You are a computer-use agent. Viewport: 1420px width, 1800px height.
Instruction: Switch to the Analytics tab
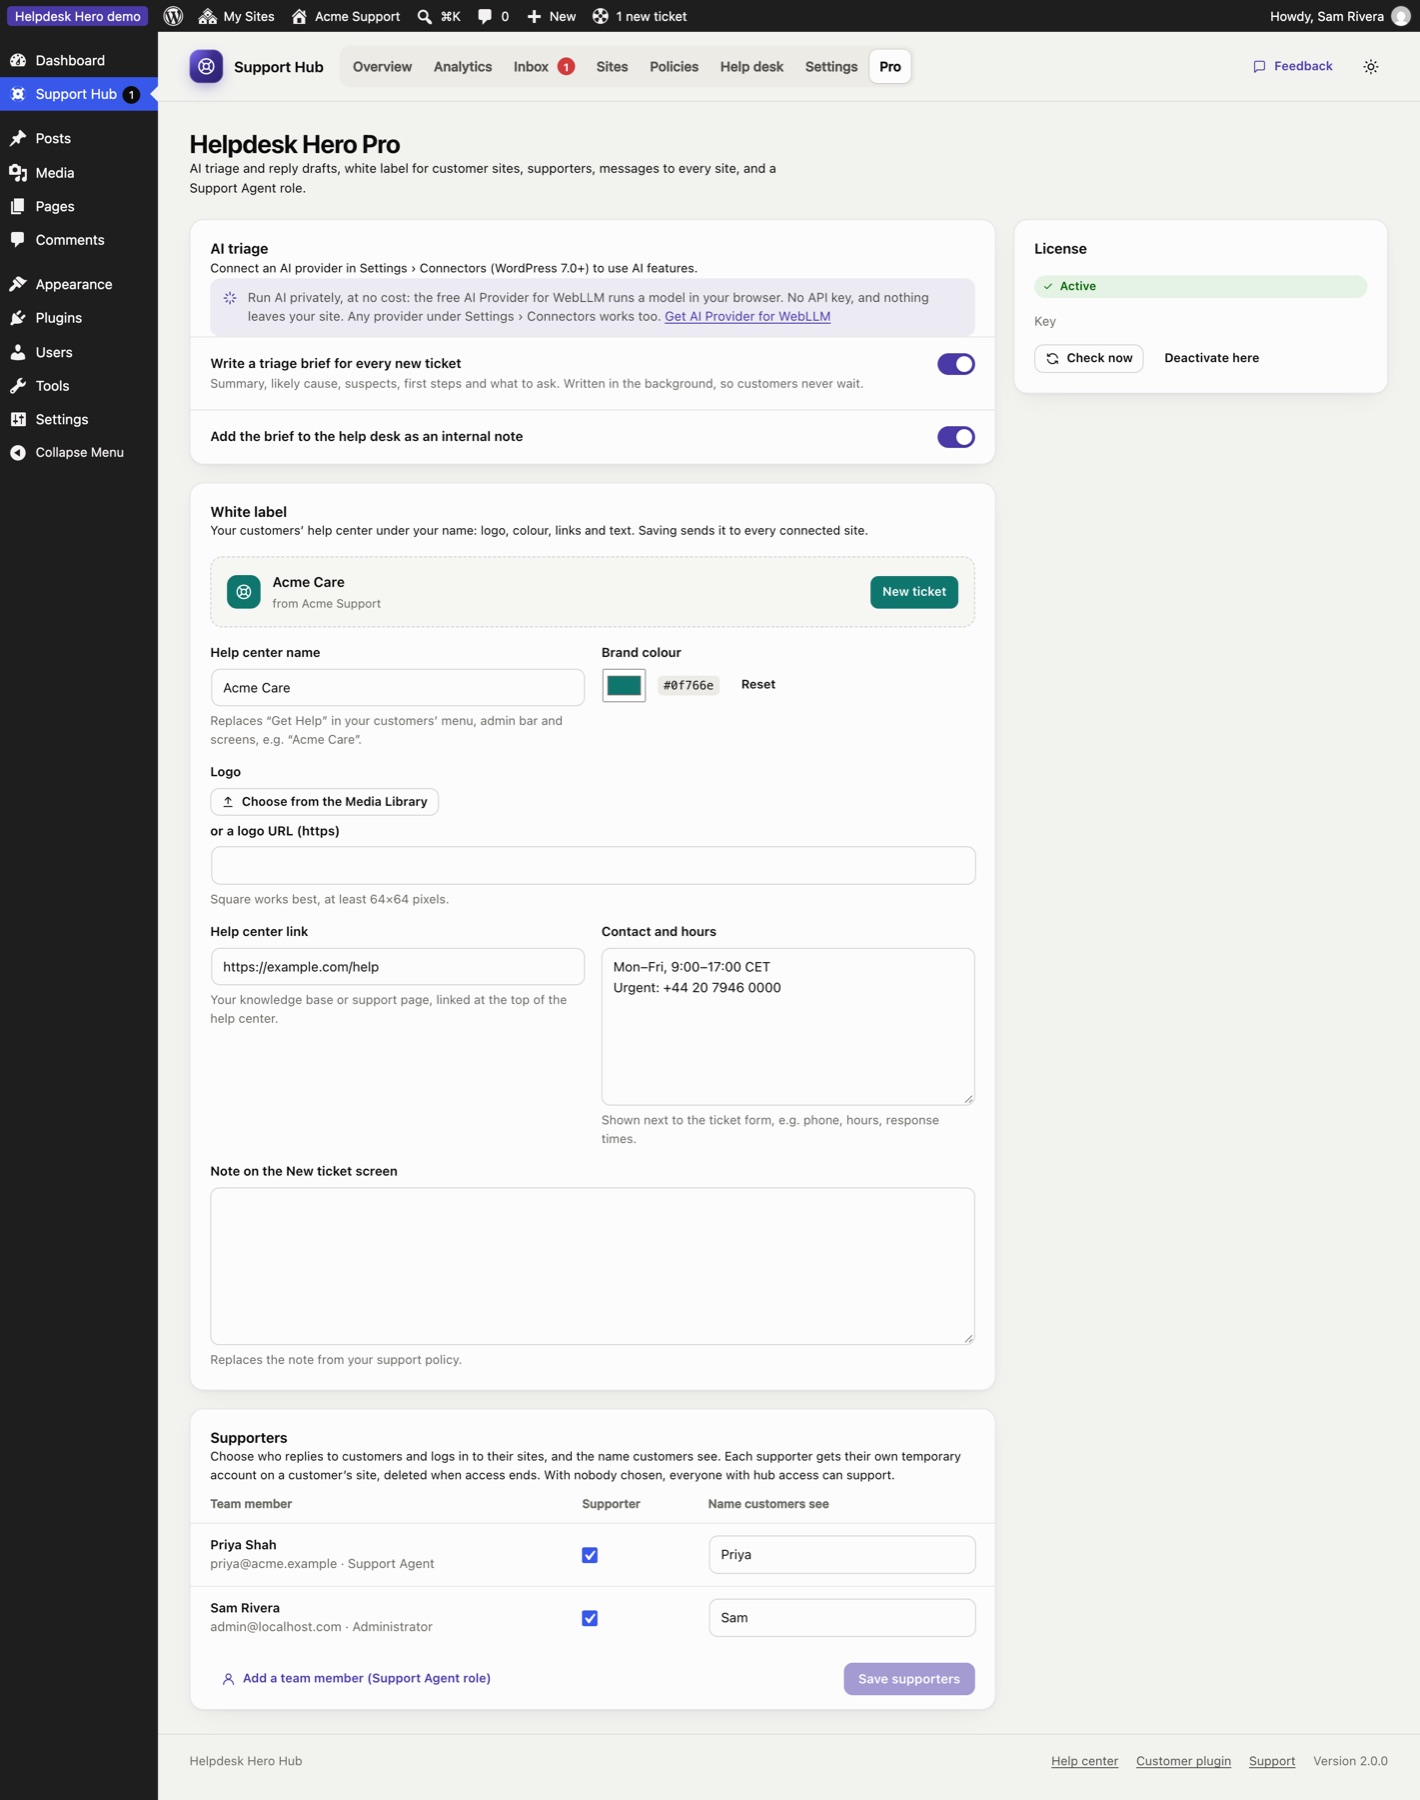[462, 67]
